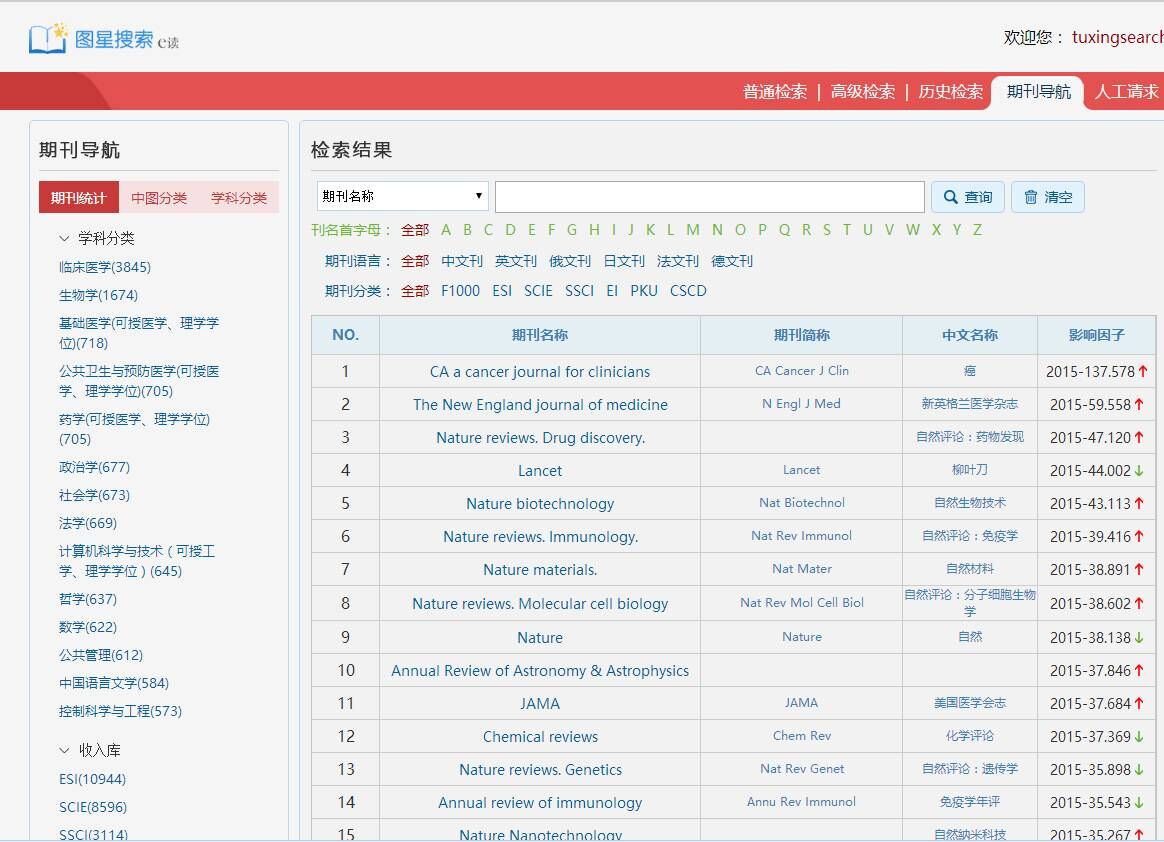
Task: Filter journals by initial letter N
Action: pos(717,230)
